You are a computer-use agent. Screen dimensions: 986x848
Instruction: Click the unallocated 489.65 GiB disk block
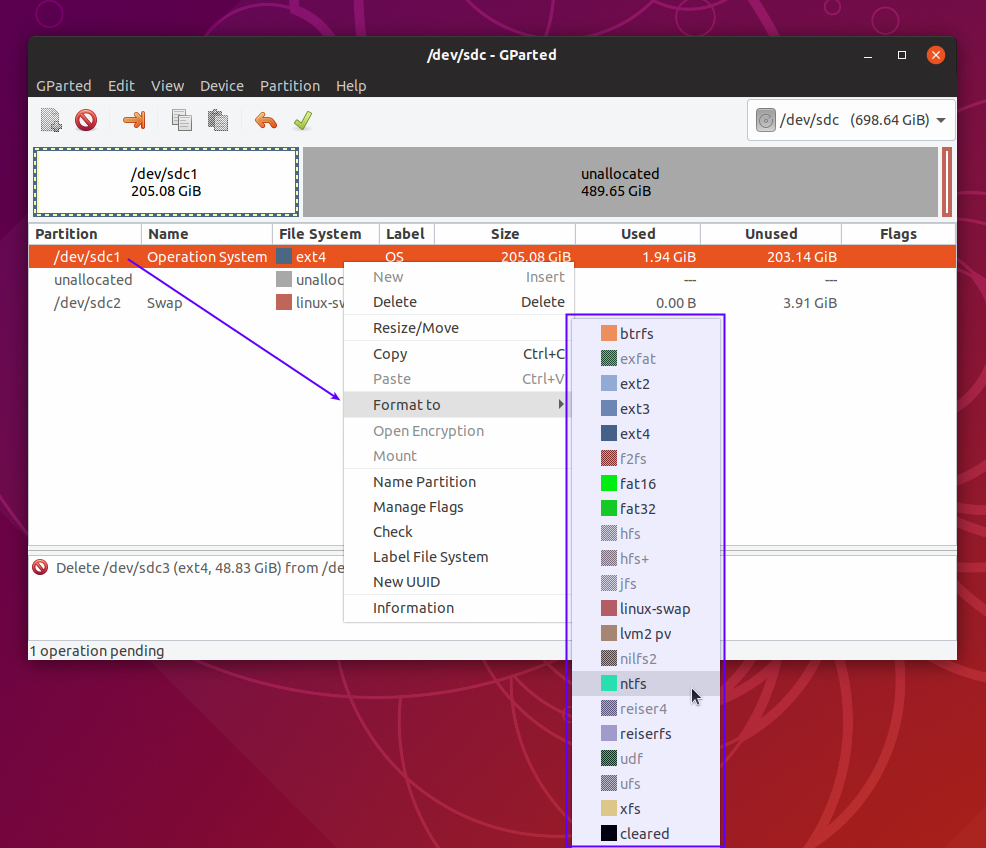point(620,182)
